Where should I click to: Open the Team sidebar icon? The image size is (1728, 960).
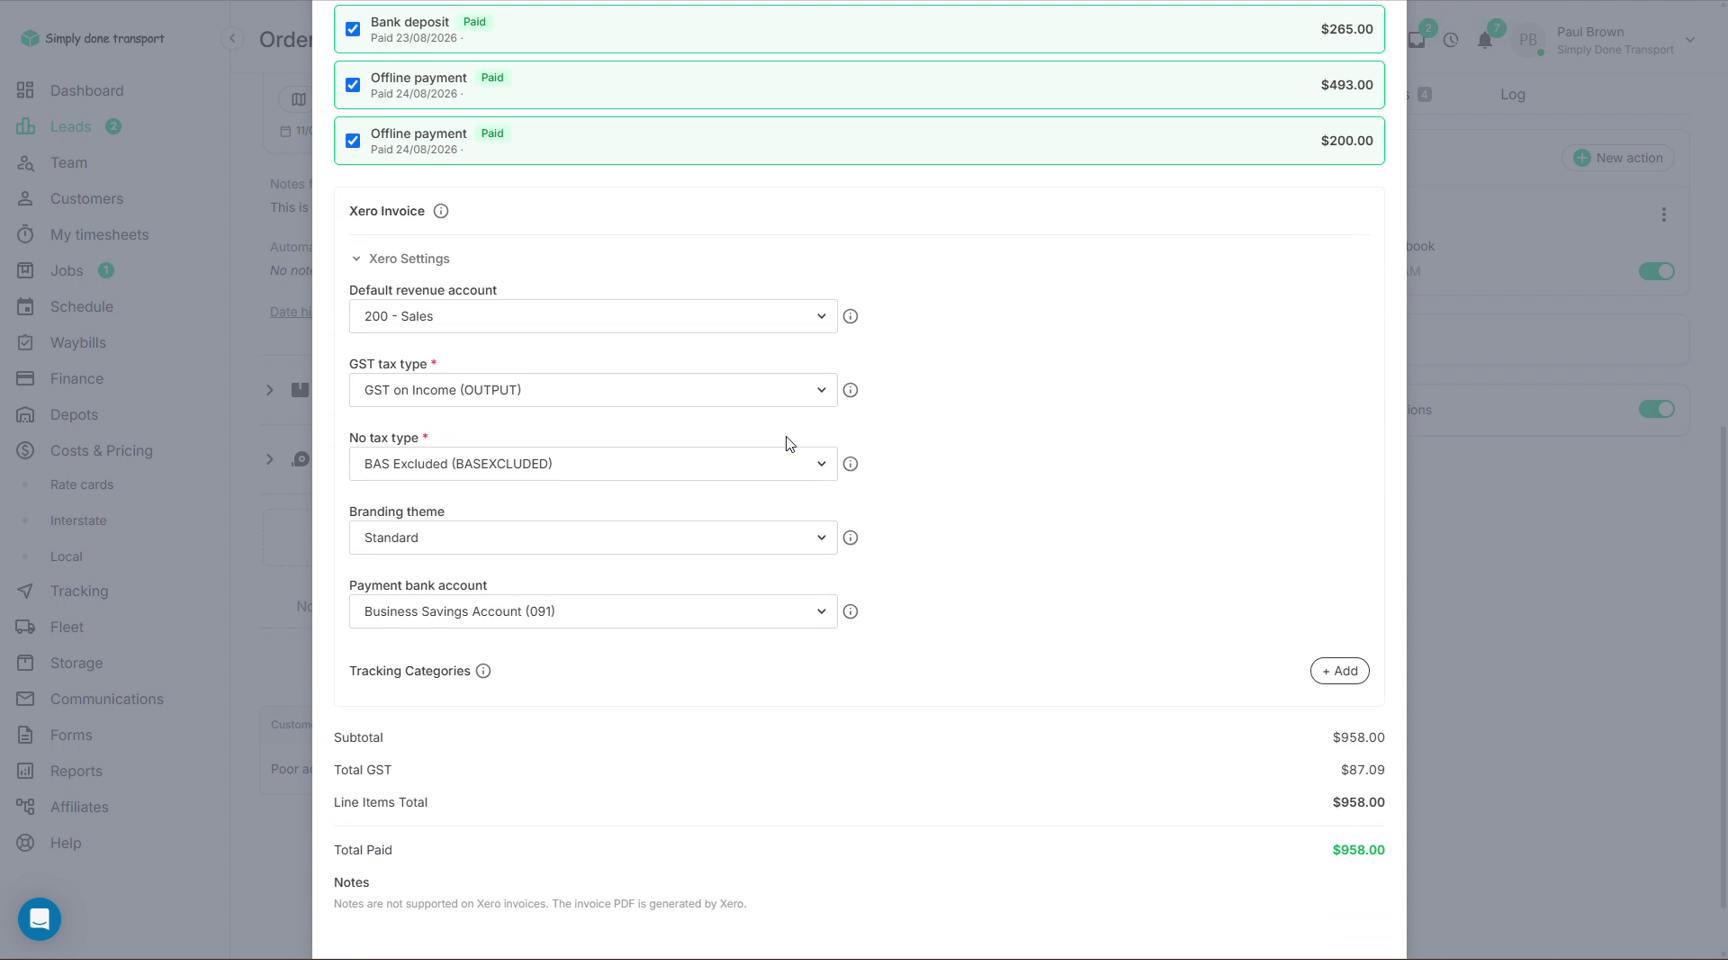pos(25,162)
